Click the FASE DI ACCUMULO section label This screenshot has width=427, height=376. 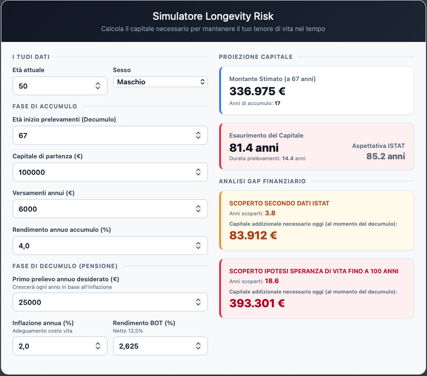coord(45,106)
